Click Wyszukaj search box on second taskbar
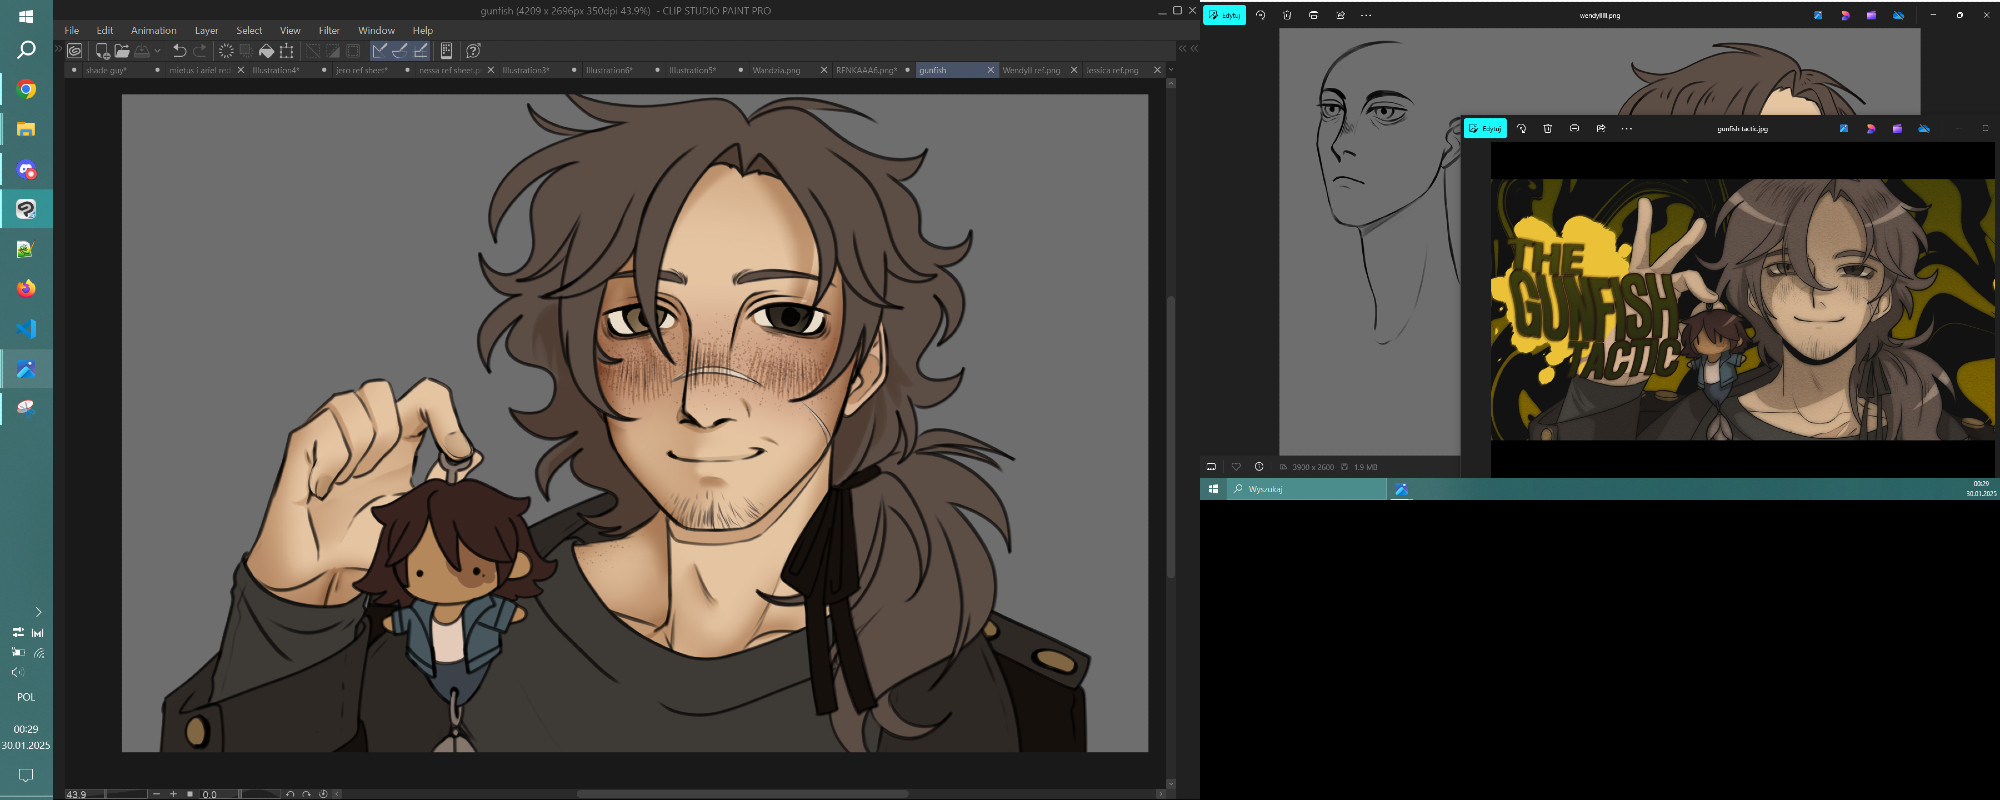The width and height of the screenshot is (2000, 800). click(x=1306, y=489)
